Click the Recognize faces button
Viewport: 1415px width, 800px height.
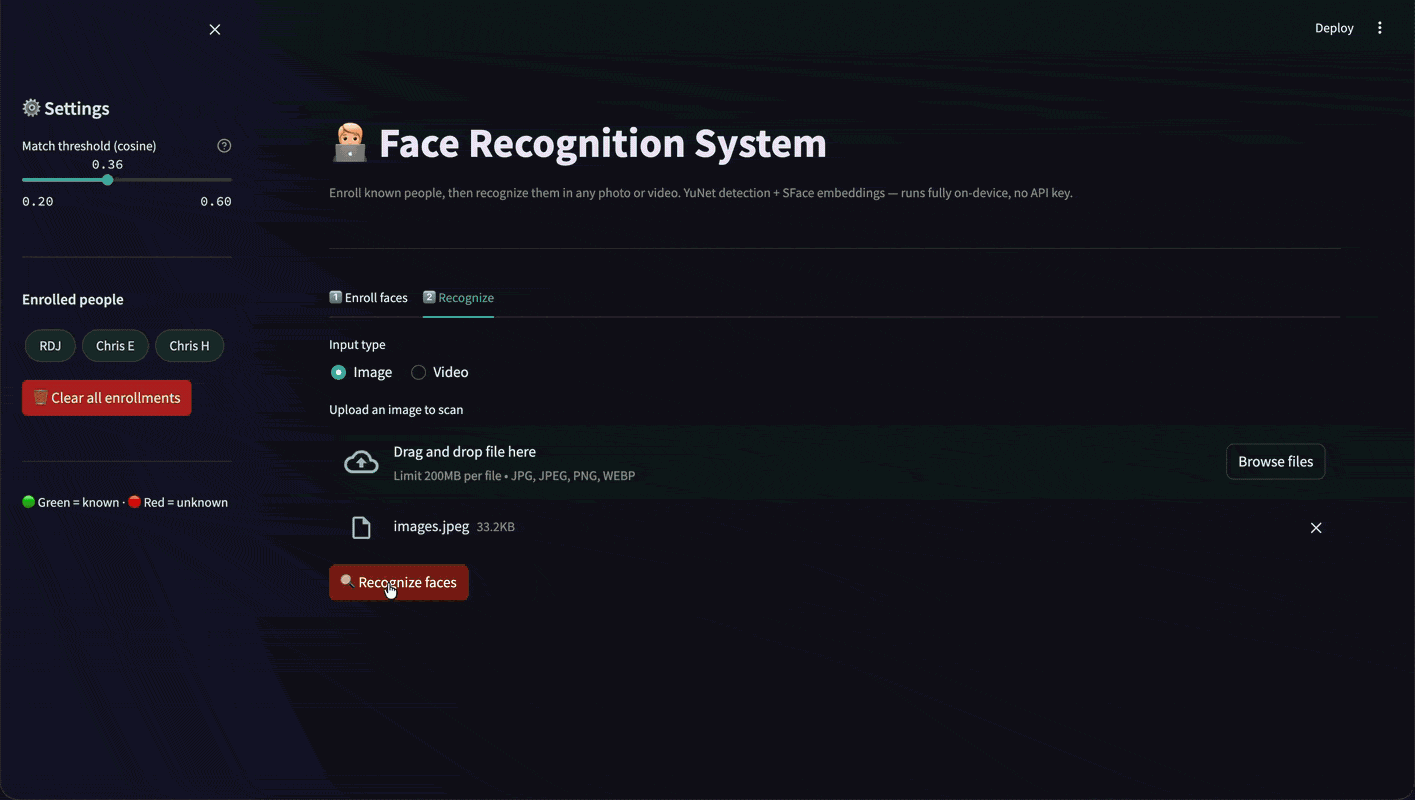point(399,582)
